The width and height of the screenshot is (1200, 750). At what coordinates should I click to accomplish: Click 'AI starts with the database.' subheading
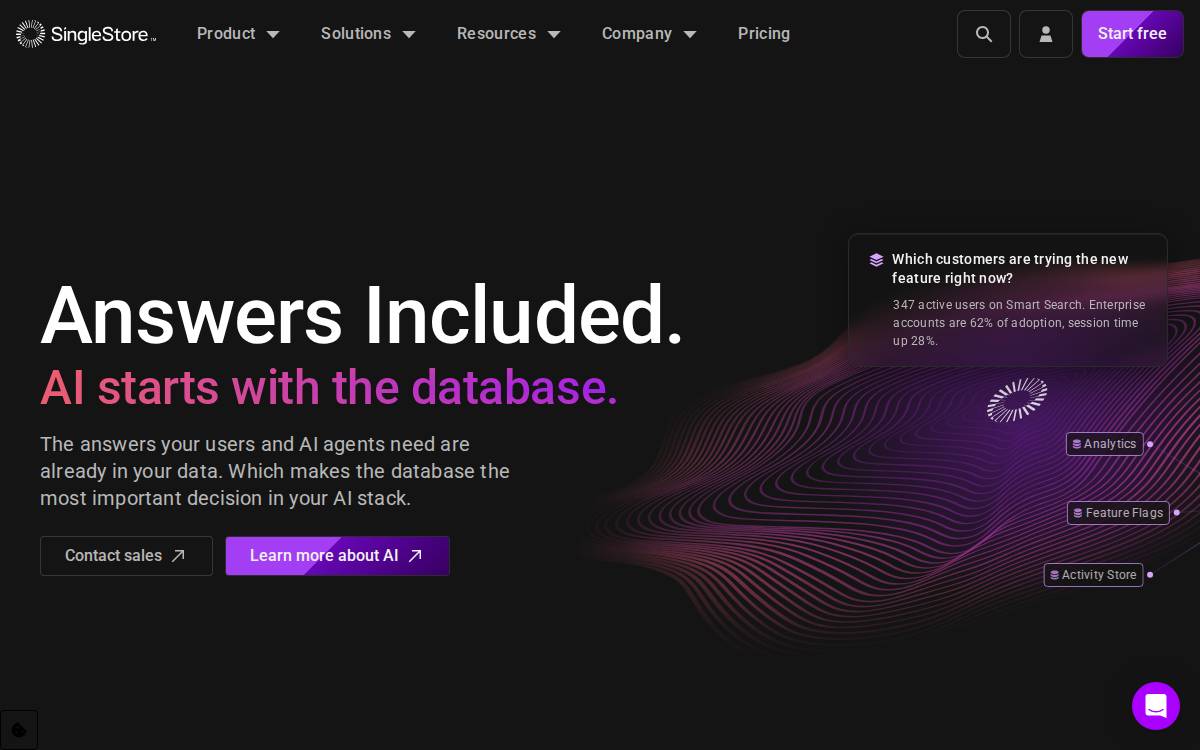point(329,388)
